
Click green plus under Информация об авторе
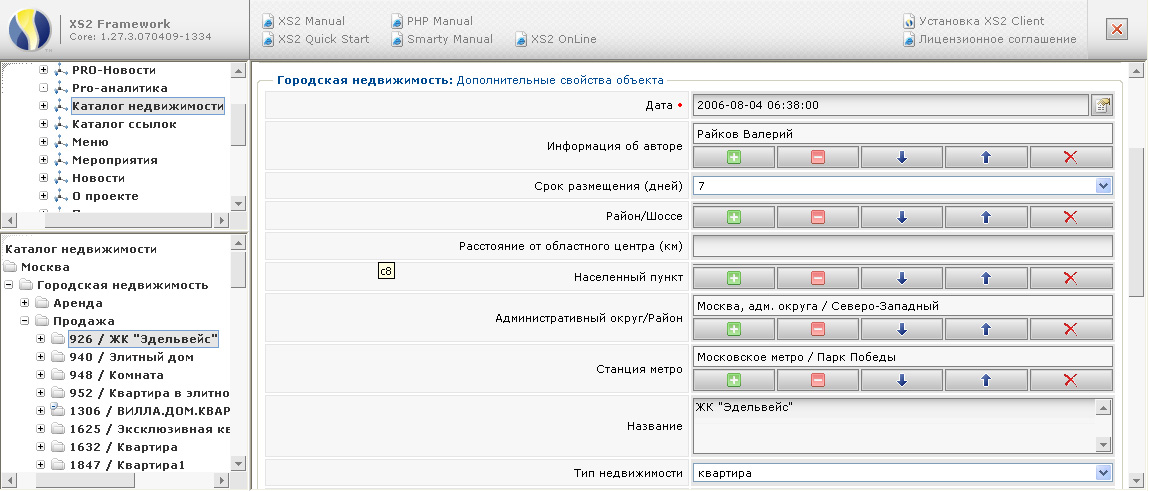733,157
